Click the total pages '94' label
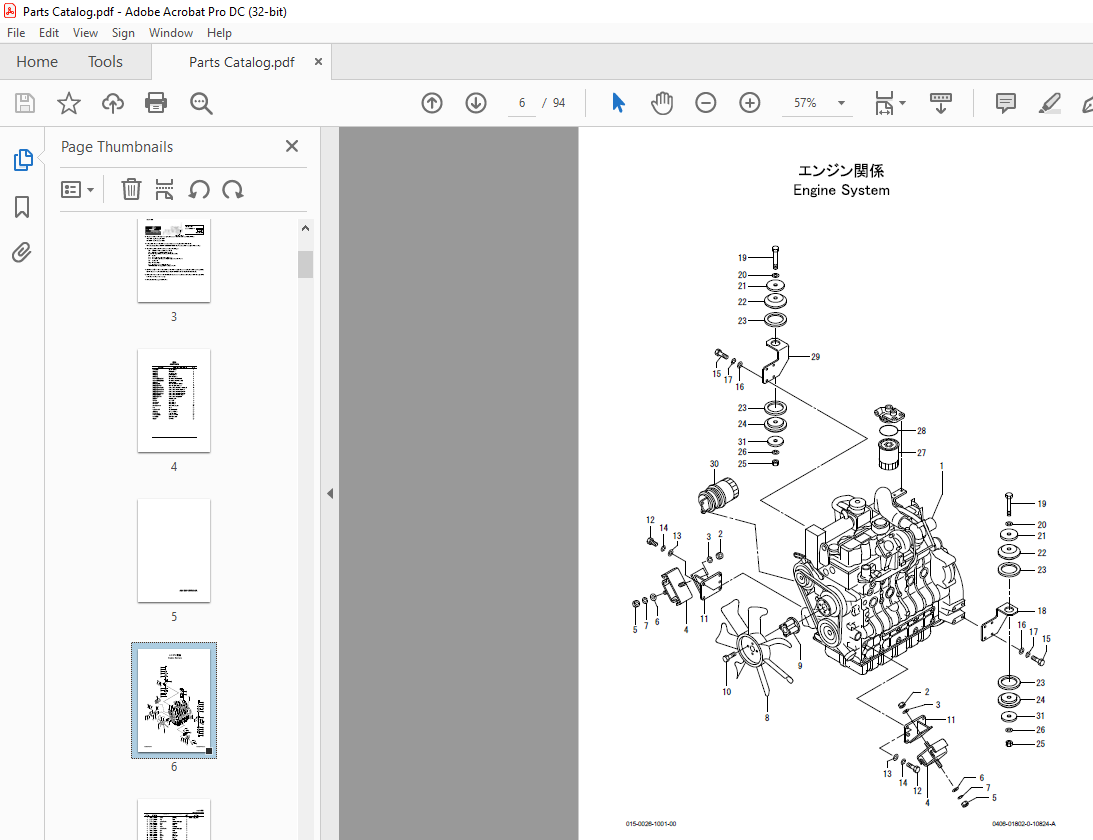The height and width of the screenshot is (840, 1093). tap(559, 103)
